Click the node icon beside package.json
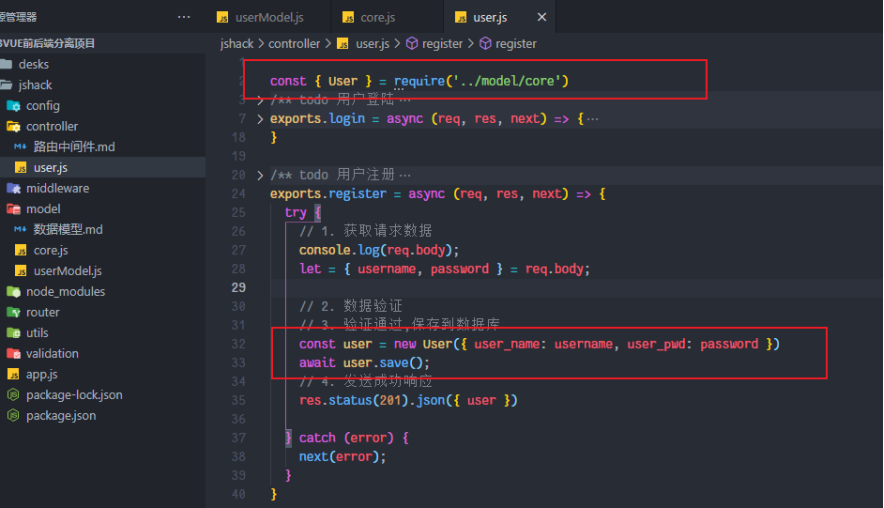This screenshot has height=508, width=884. point(13,416)
